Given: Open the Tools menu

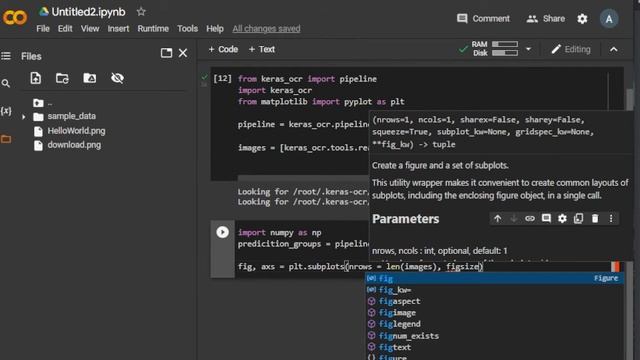Looking at the screenshot, I should pyautogui.click(x=187, y=29).
